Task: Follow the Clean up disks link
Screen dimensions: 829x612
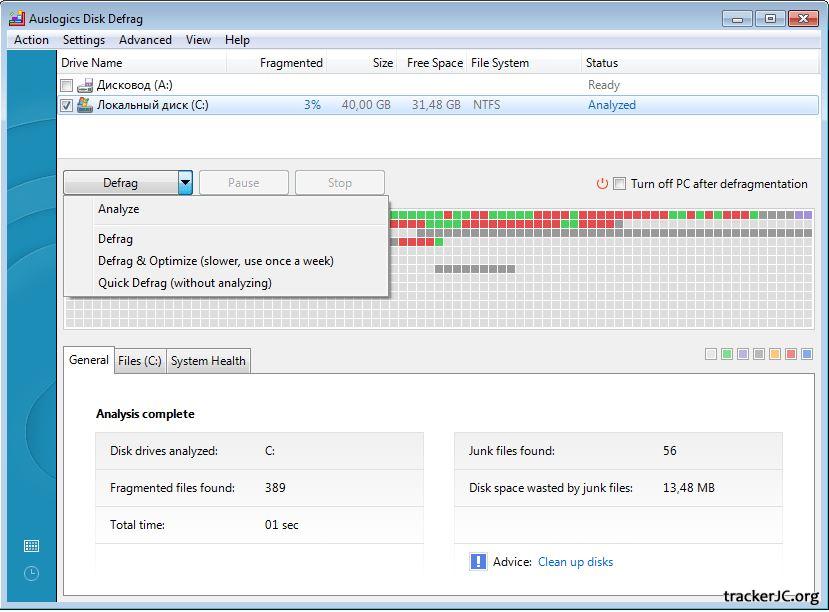Action: [x=575, y=562]
